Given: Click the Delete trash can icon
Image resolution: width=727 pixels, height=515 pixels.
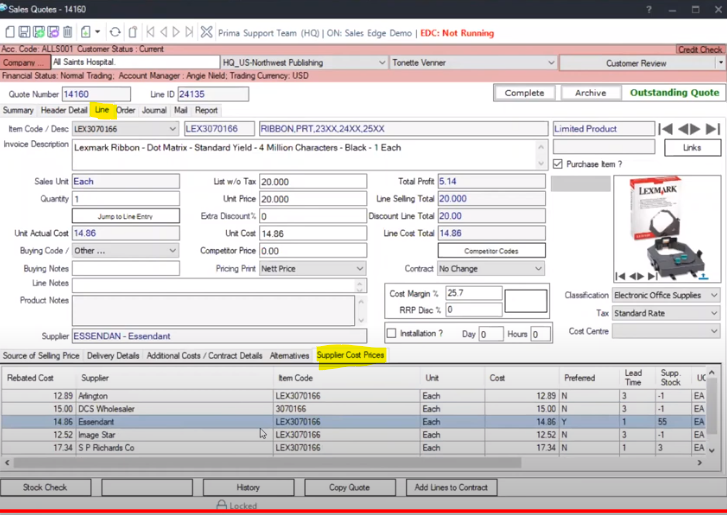Looking at the screenshot, I should click(x=68, y=32).
